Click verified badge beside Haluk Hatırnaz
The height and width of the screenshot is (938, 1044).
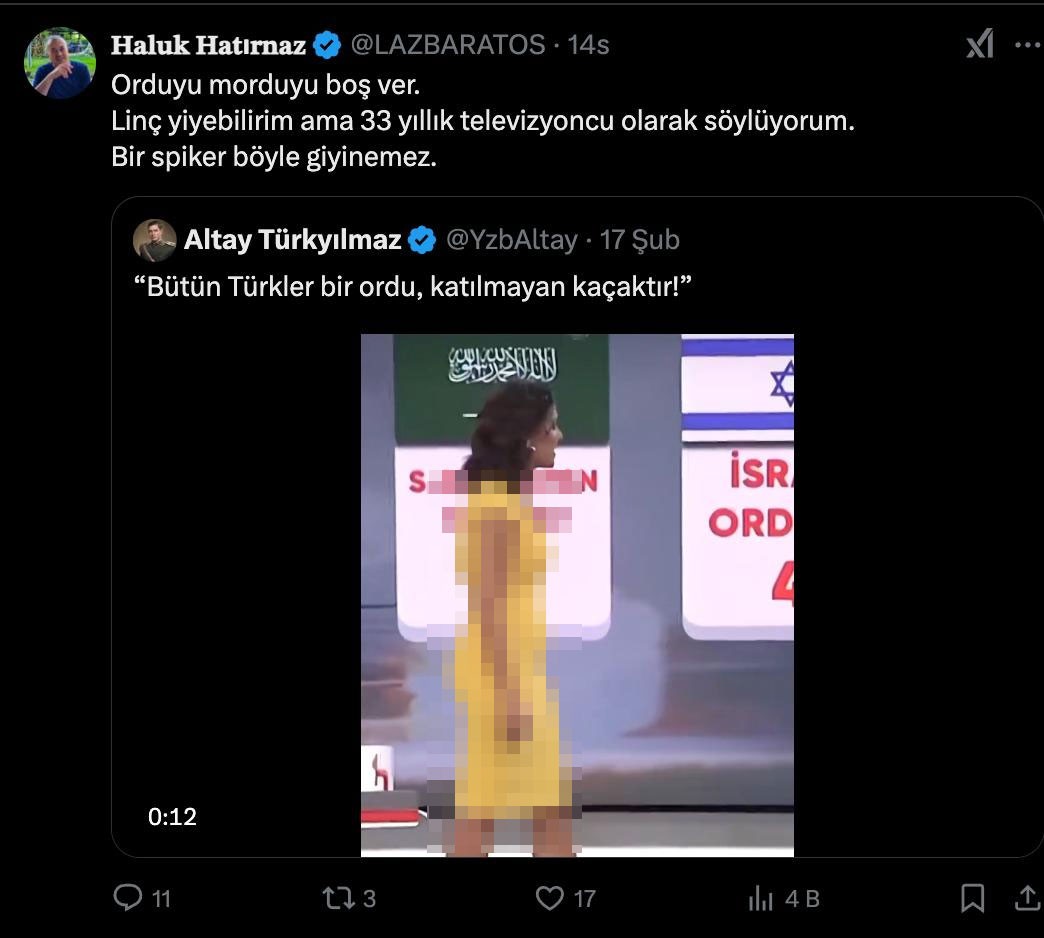pos(327,45)
